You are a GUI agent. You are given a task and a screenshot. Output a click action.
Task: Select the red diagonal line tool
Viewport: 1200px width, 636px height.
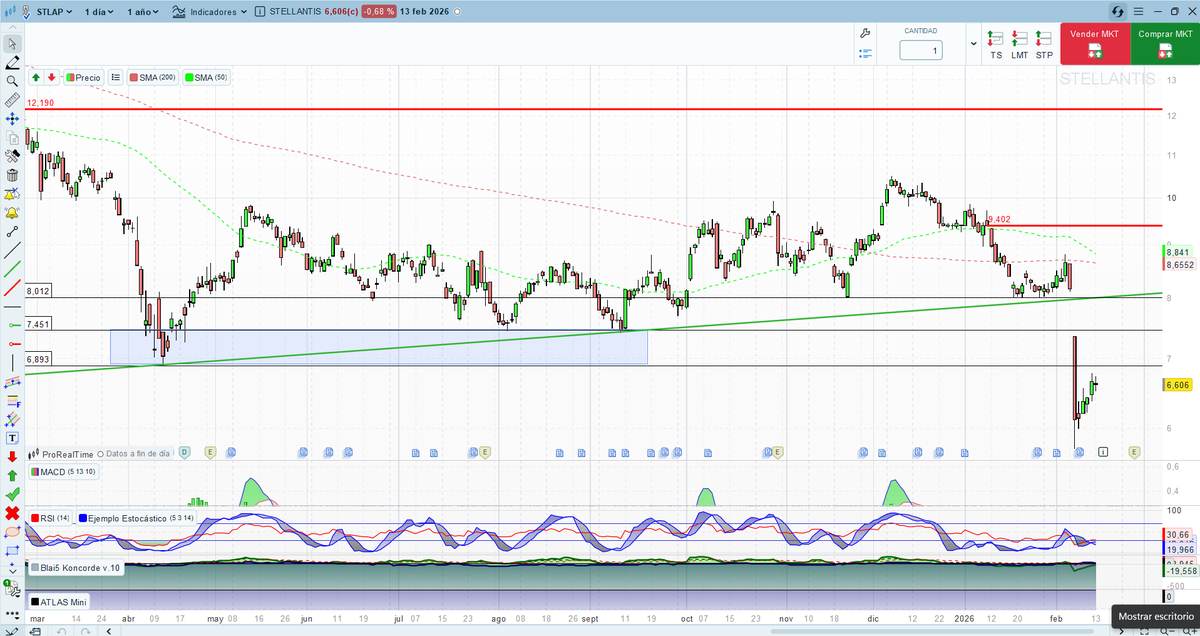[12, 289]
